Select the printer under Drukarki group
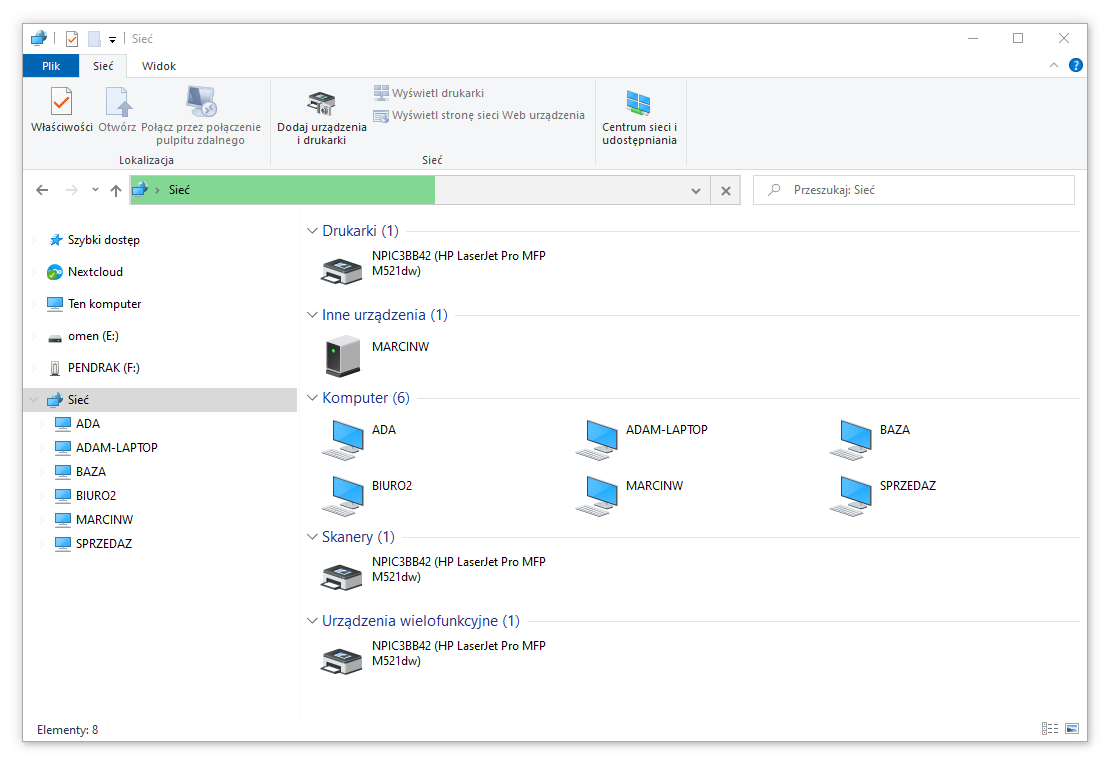 [342, 268]
